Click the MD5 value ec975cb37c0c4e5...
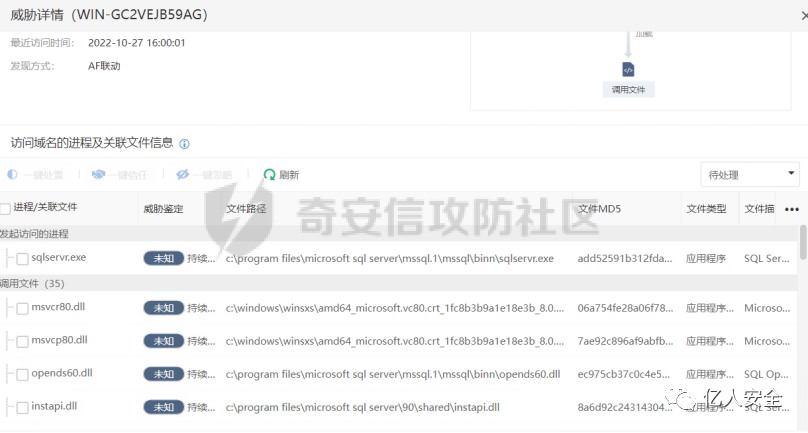 (624, 374)
